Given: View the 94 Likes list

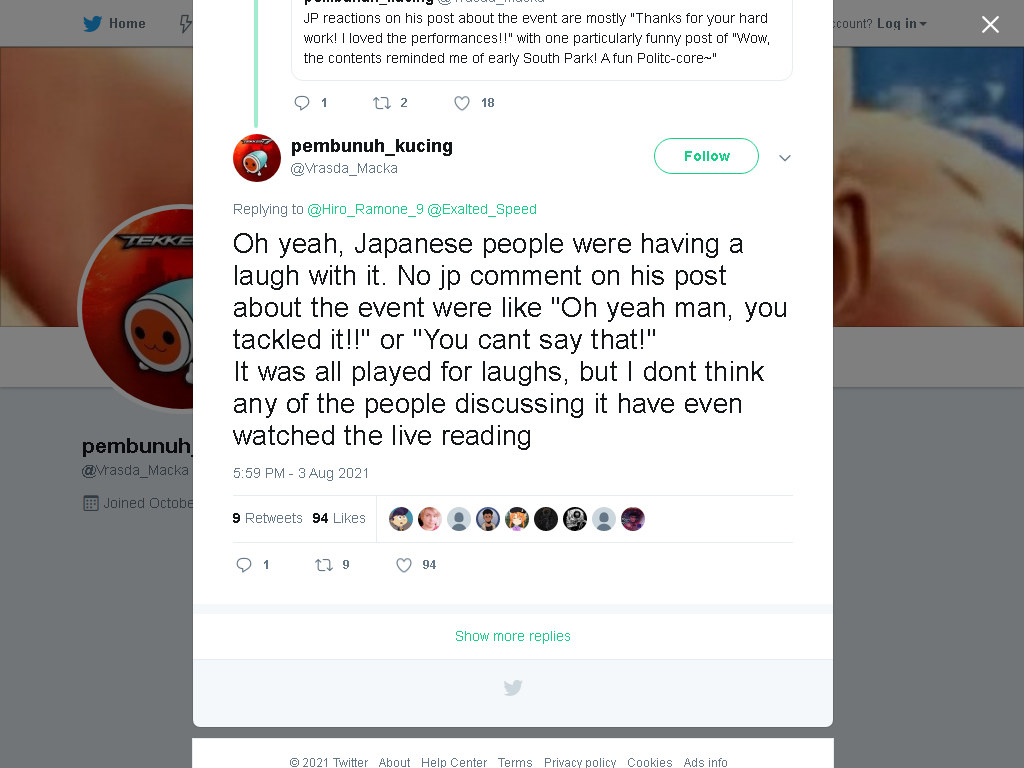Looking at the screenshot, I should [339, 518].
